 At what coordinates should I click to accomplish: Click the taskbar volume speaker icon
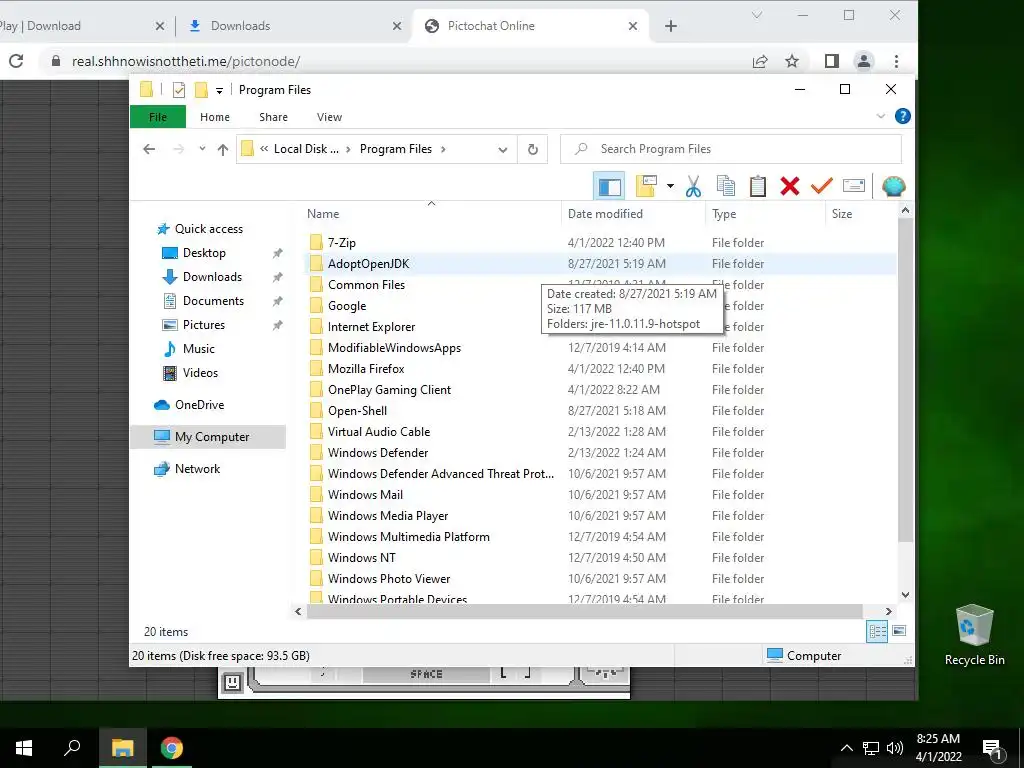[895, 748]
